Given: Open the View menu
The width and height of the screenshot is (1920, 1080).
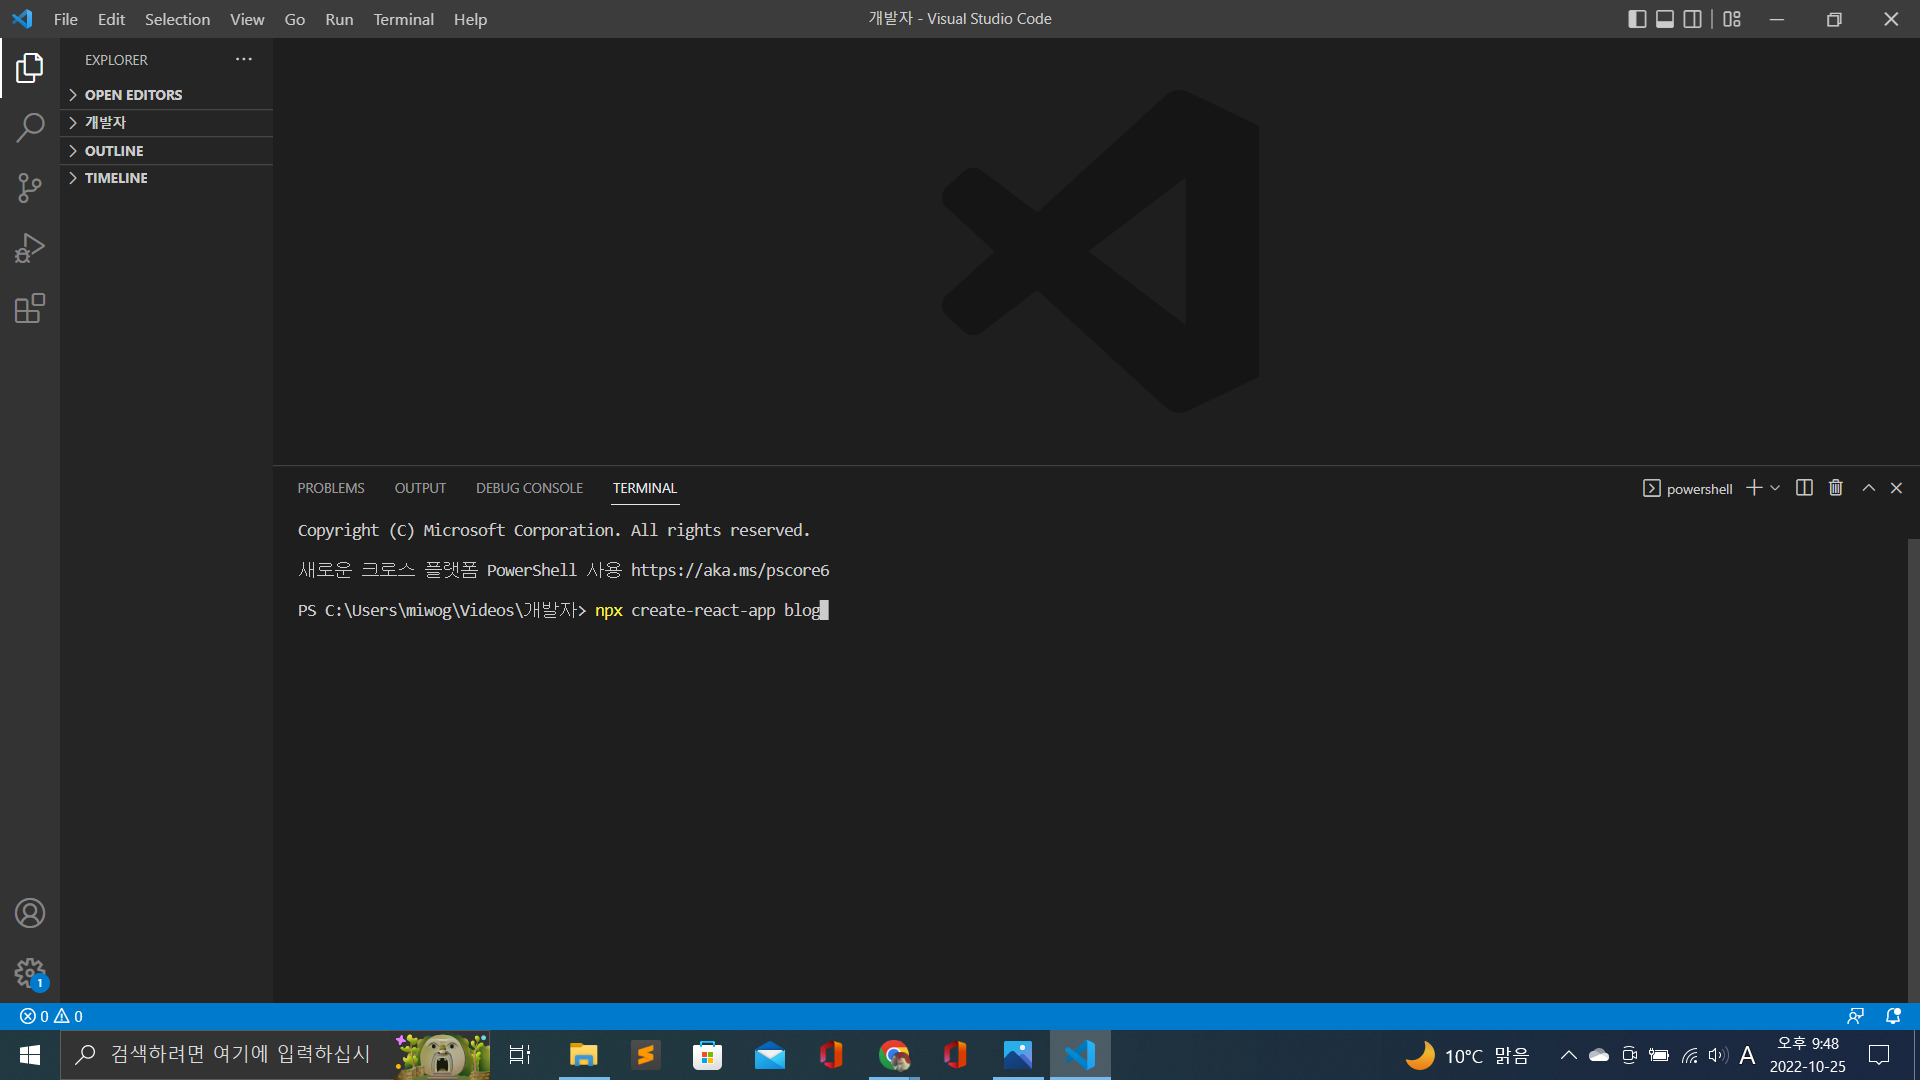Looking at the screenshot, I should (x=247, y=19).
